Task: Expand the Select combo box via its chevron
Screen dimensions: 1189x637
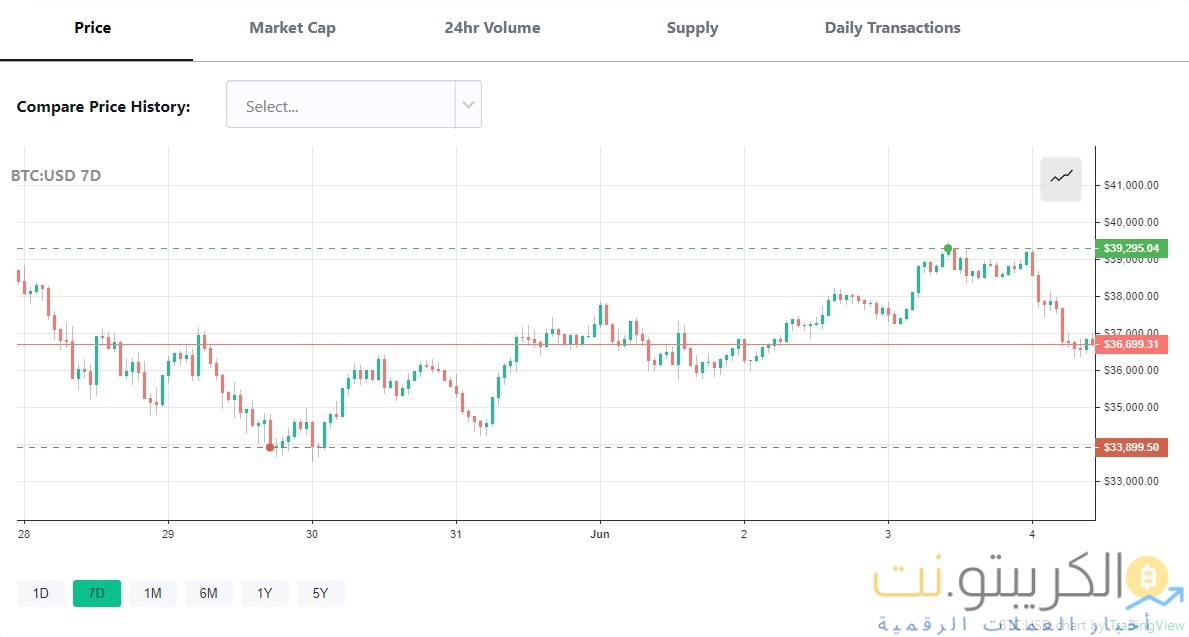Action: [467, 104]
